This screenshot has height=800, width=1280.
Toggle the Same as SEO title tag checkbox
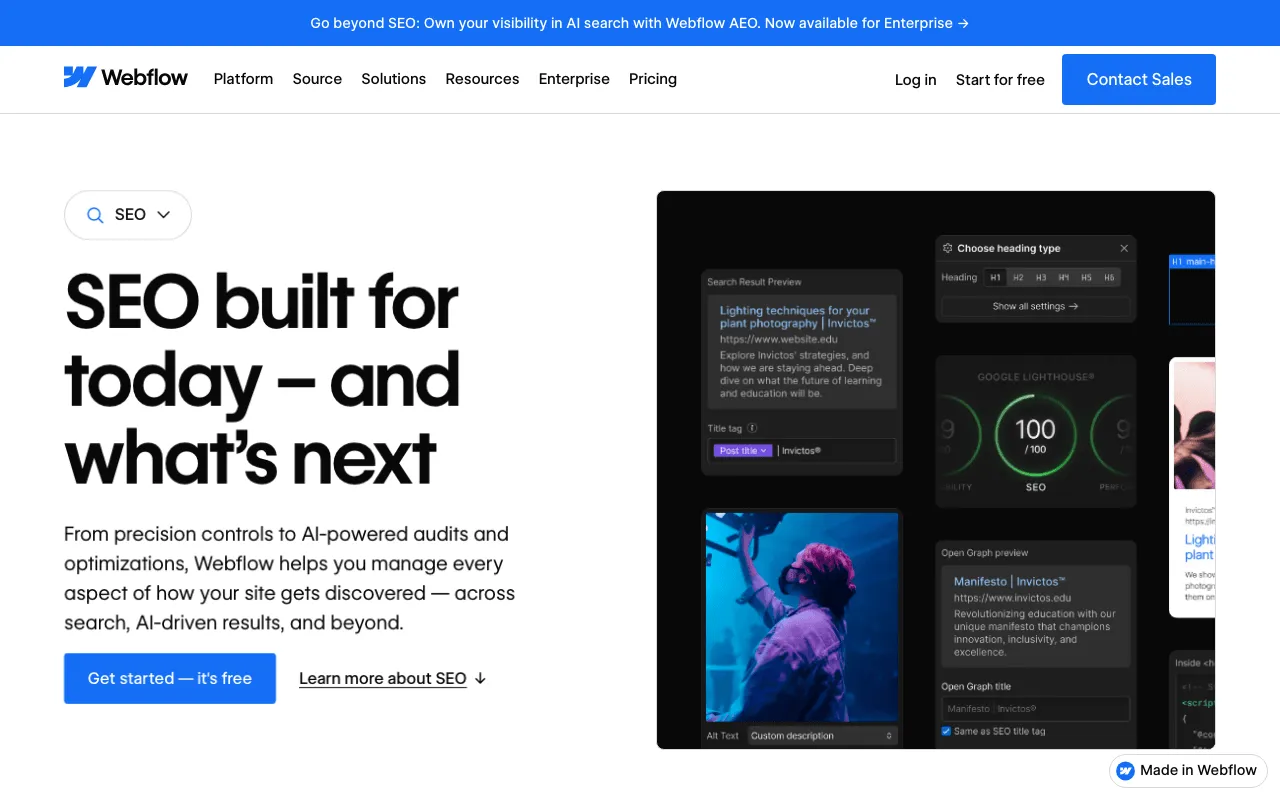(x=946, y=731)
